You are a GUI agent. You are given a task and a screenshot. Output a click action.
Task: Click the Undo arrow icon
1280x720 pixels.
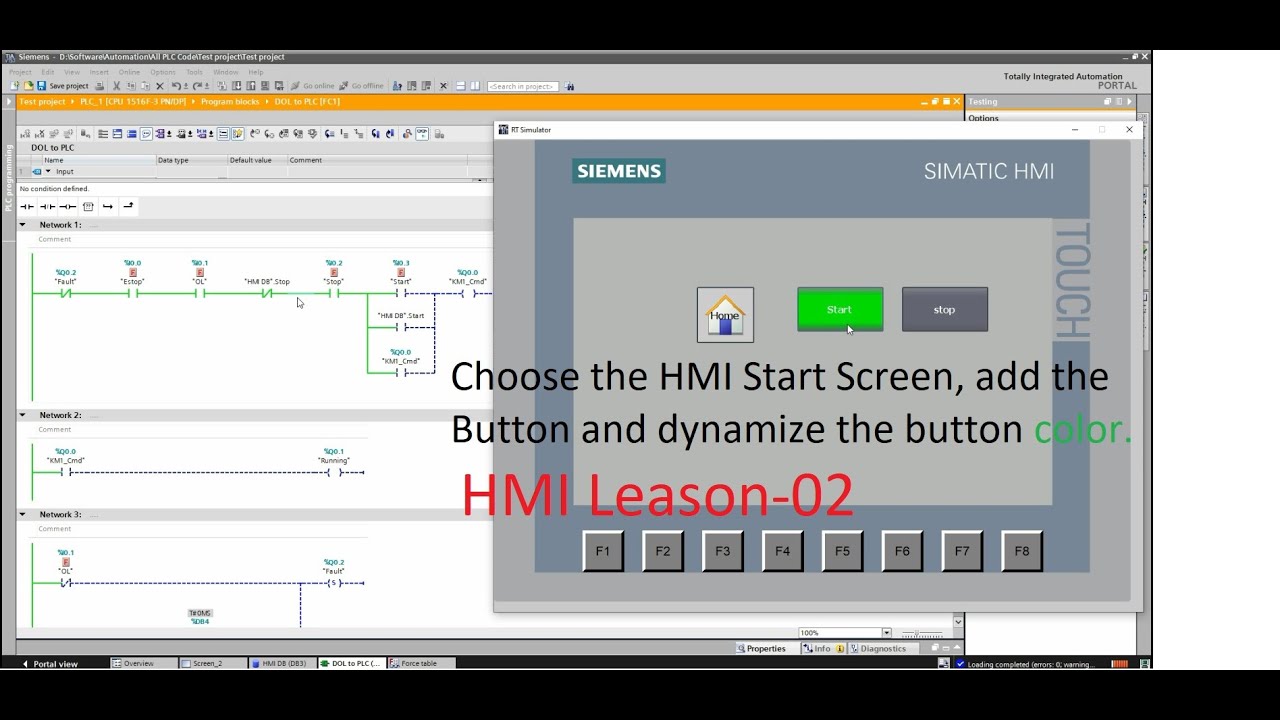[175, 86]
